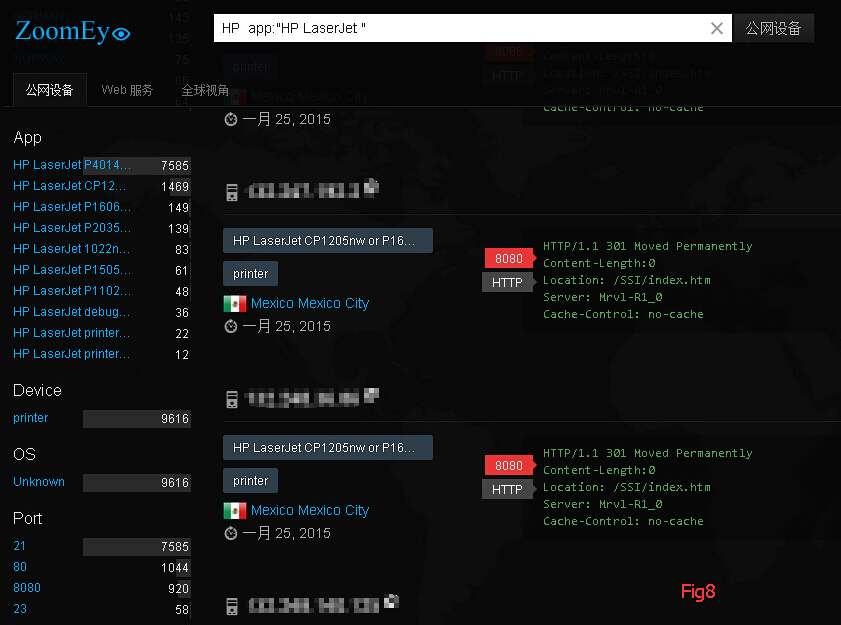
Task: Click the 7585 count for HP LaserJet P4014
Action: pos(175,166)
